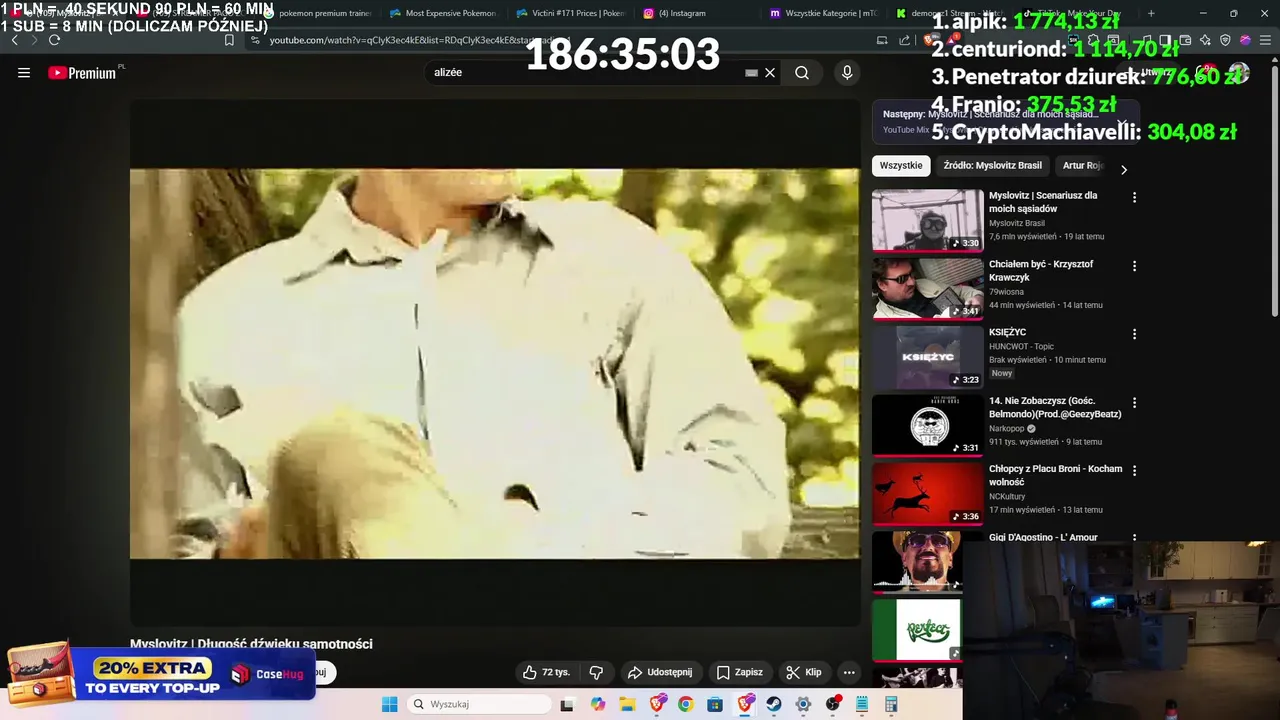1280x720 pixels.
Task: Create a clip with Klip button
Action: point(803,672)
